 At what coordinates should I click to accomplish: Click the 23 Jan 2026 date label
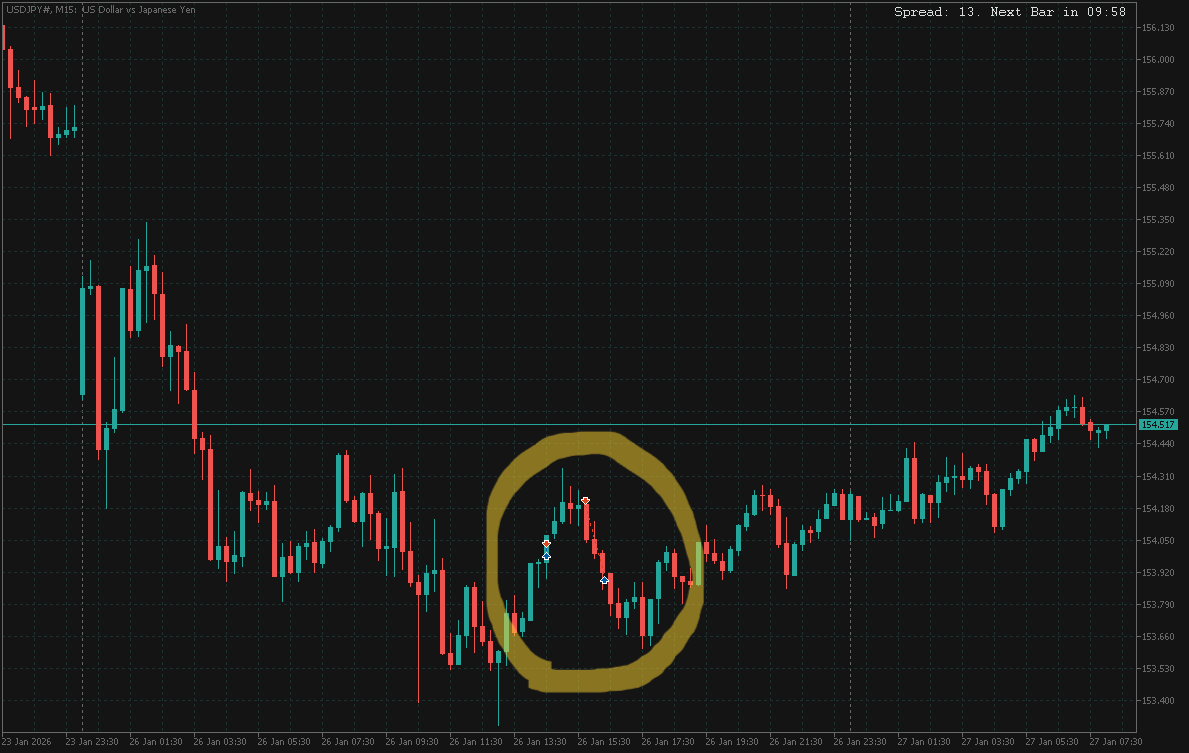click(x=28, y=742)
